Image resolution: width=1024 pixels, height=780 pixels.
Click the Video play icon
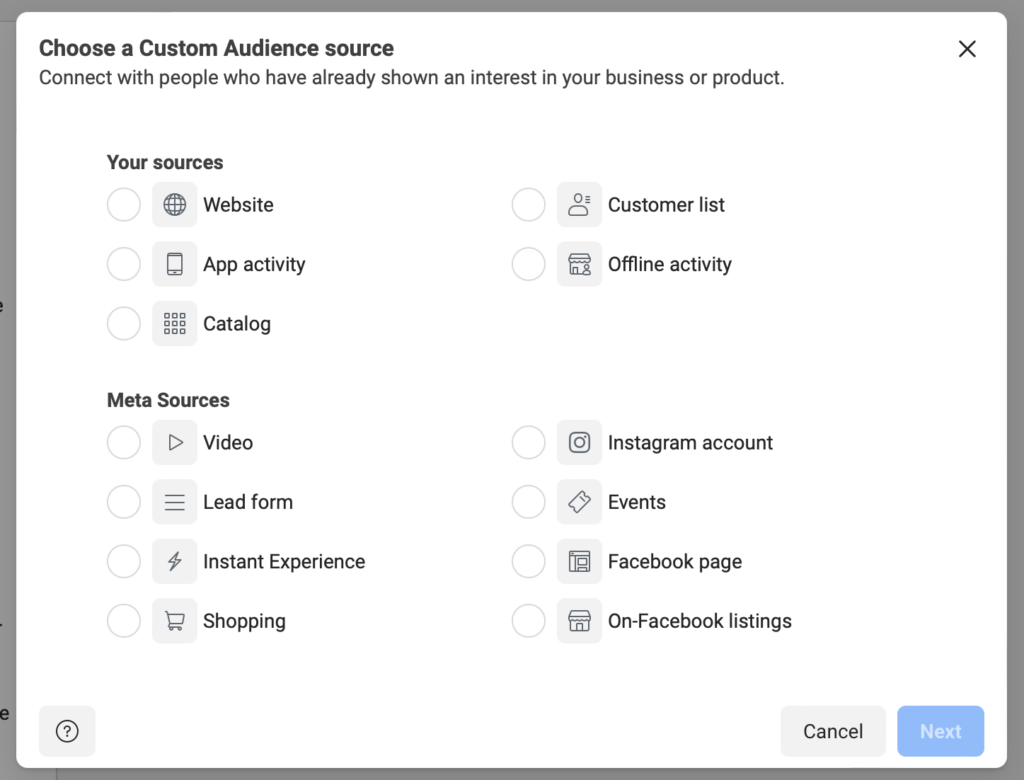click(175, 443)
